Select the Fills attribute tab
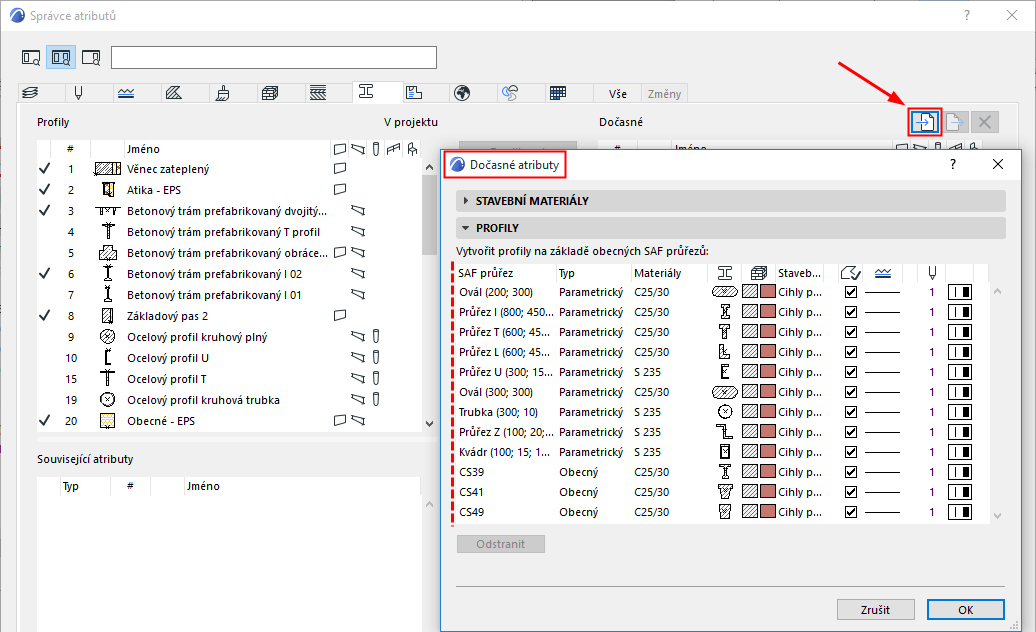 174,93
